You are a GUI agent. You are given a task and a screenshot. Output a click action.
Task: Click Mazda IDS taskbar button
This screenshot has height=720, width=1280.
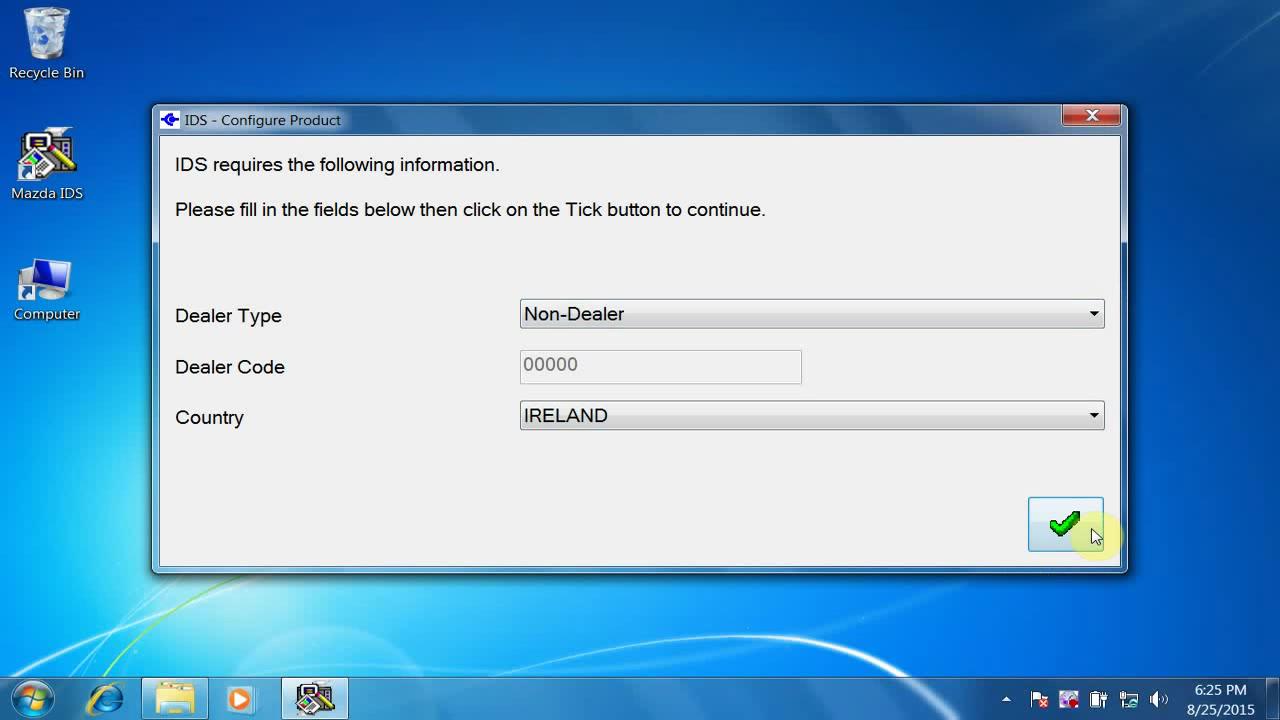[315, 699]
